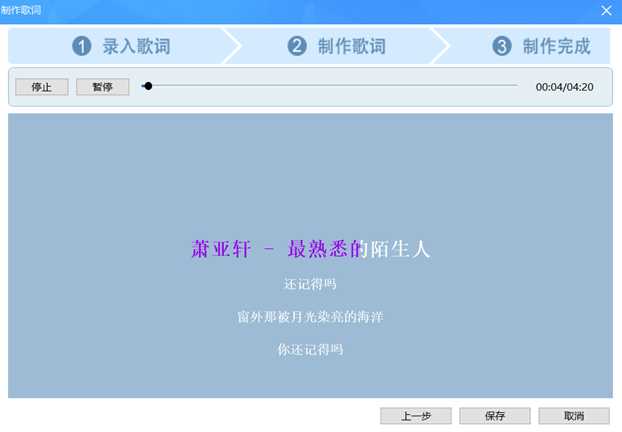Click the 制作歌词 window title
Image resolution: width=622 pixels, height=432 pixels.
pyautogui.click(x=21, y=10)
